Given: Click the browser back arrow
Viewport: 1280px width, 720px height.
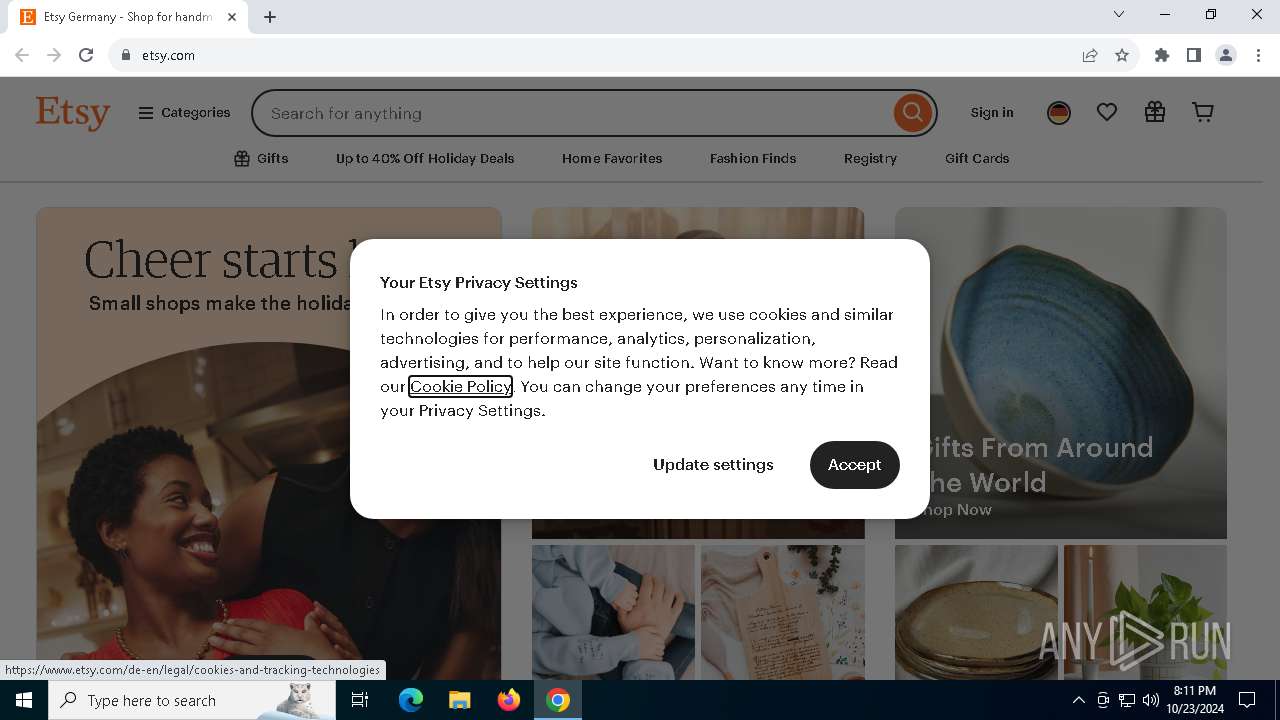Looking at the screenshot, I should tap(22, 55).
